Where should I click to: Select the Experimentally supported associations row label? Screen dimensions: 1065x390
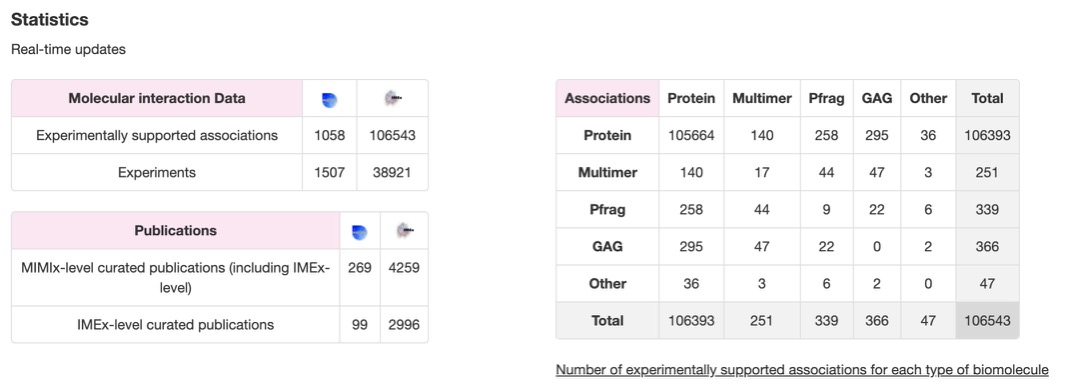coord(157,135)
